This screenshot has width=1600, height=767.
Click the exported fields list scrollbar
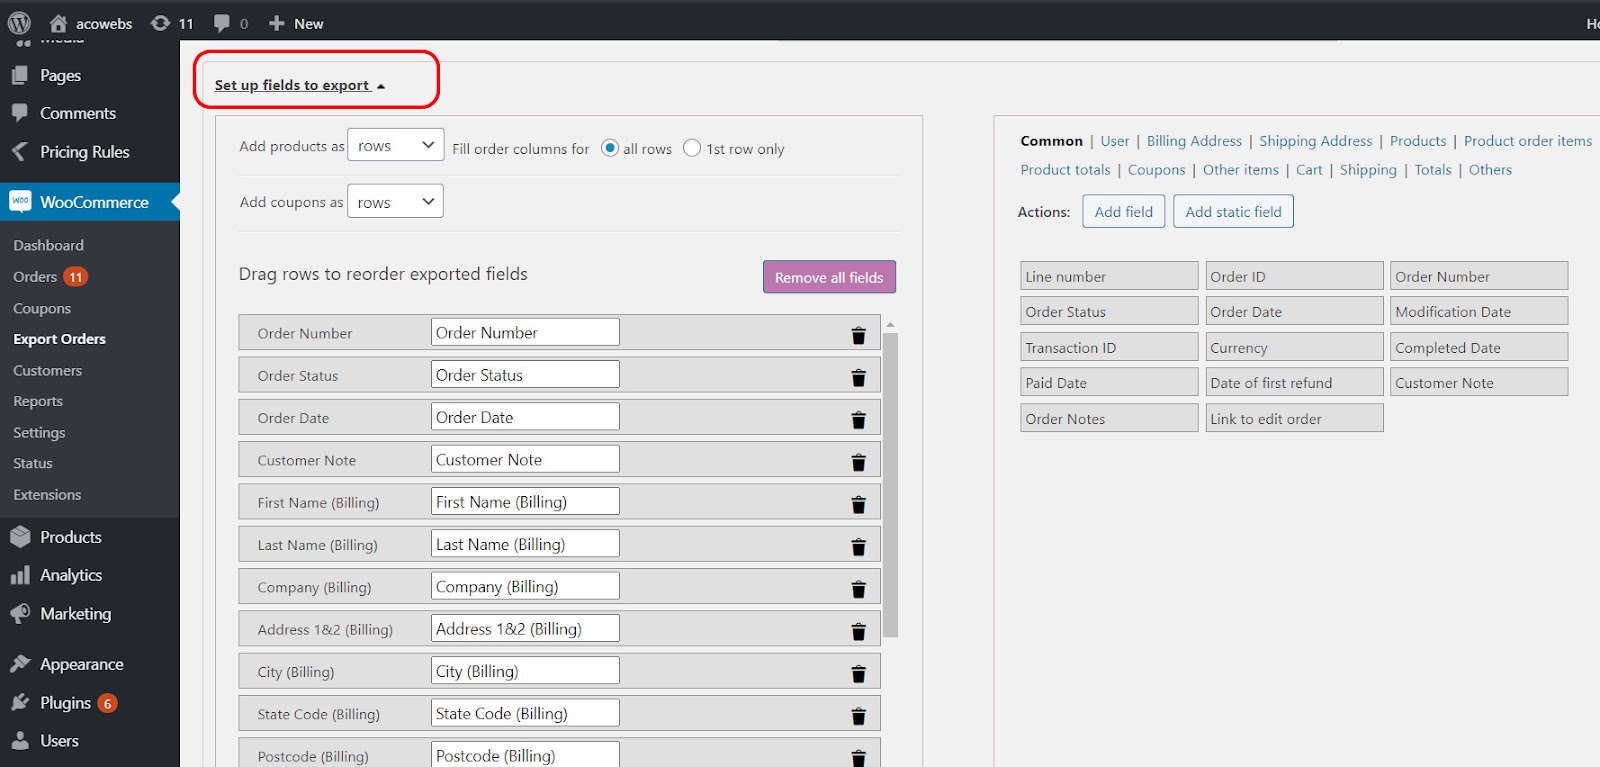point(890,485)
